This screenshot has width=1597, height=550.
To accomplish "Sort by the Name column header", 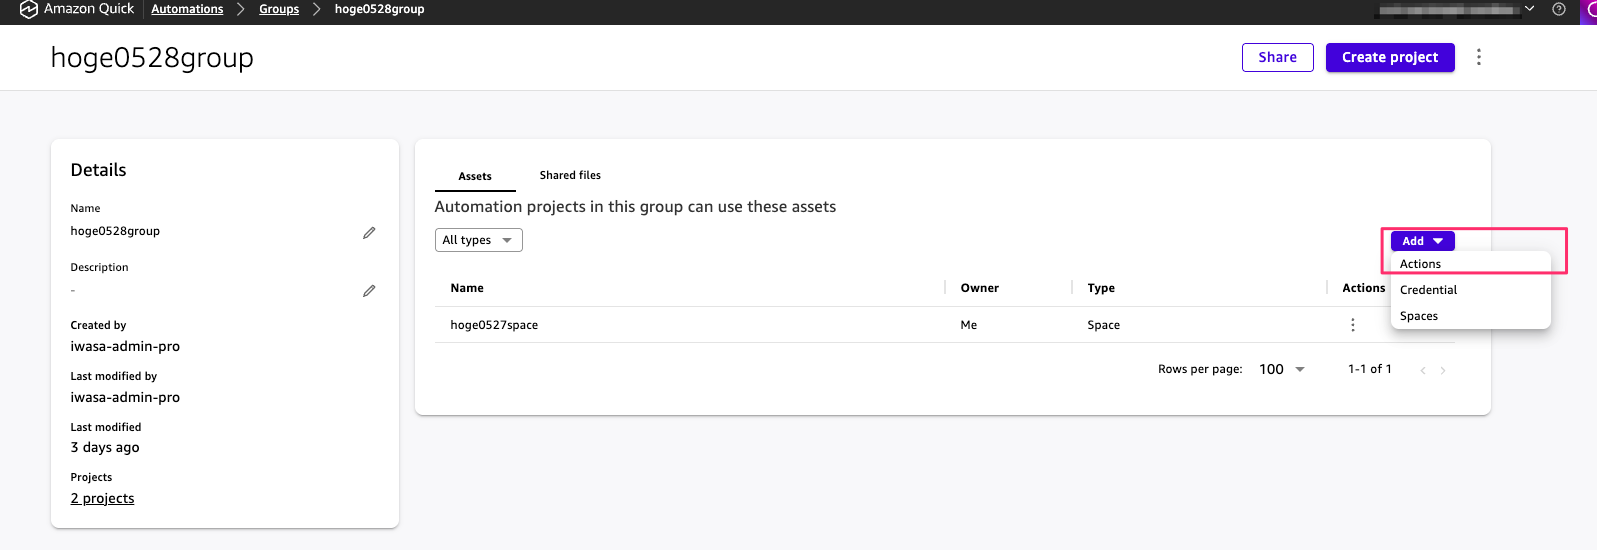I will [467, 288].
